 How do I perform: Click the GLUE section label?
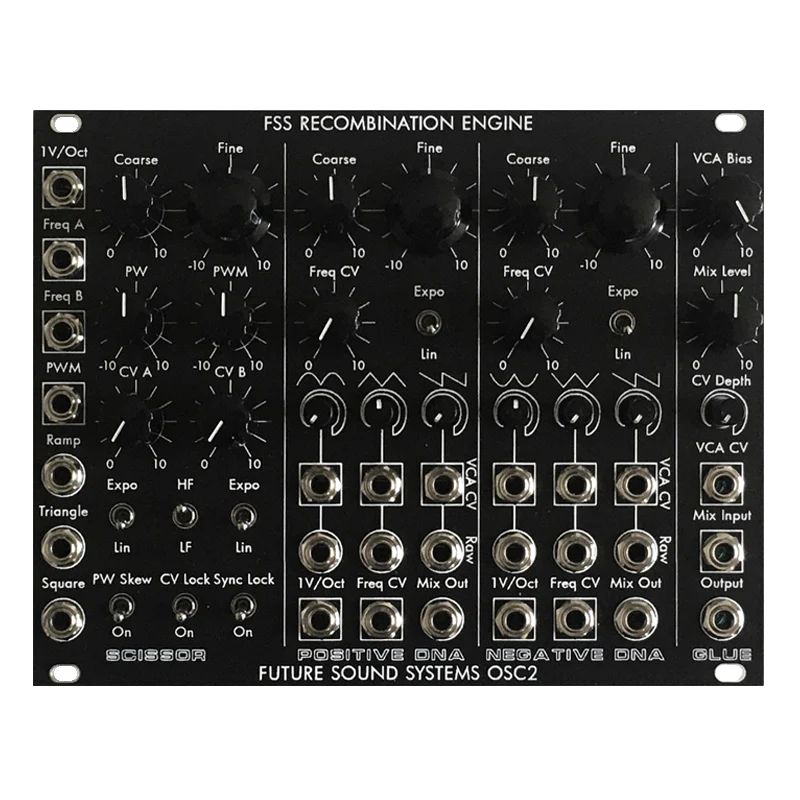click(722, 655)
